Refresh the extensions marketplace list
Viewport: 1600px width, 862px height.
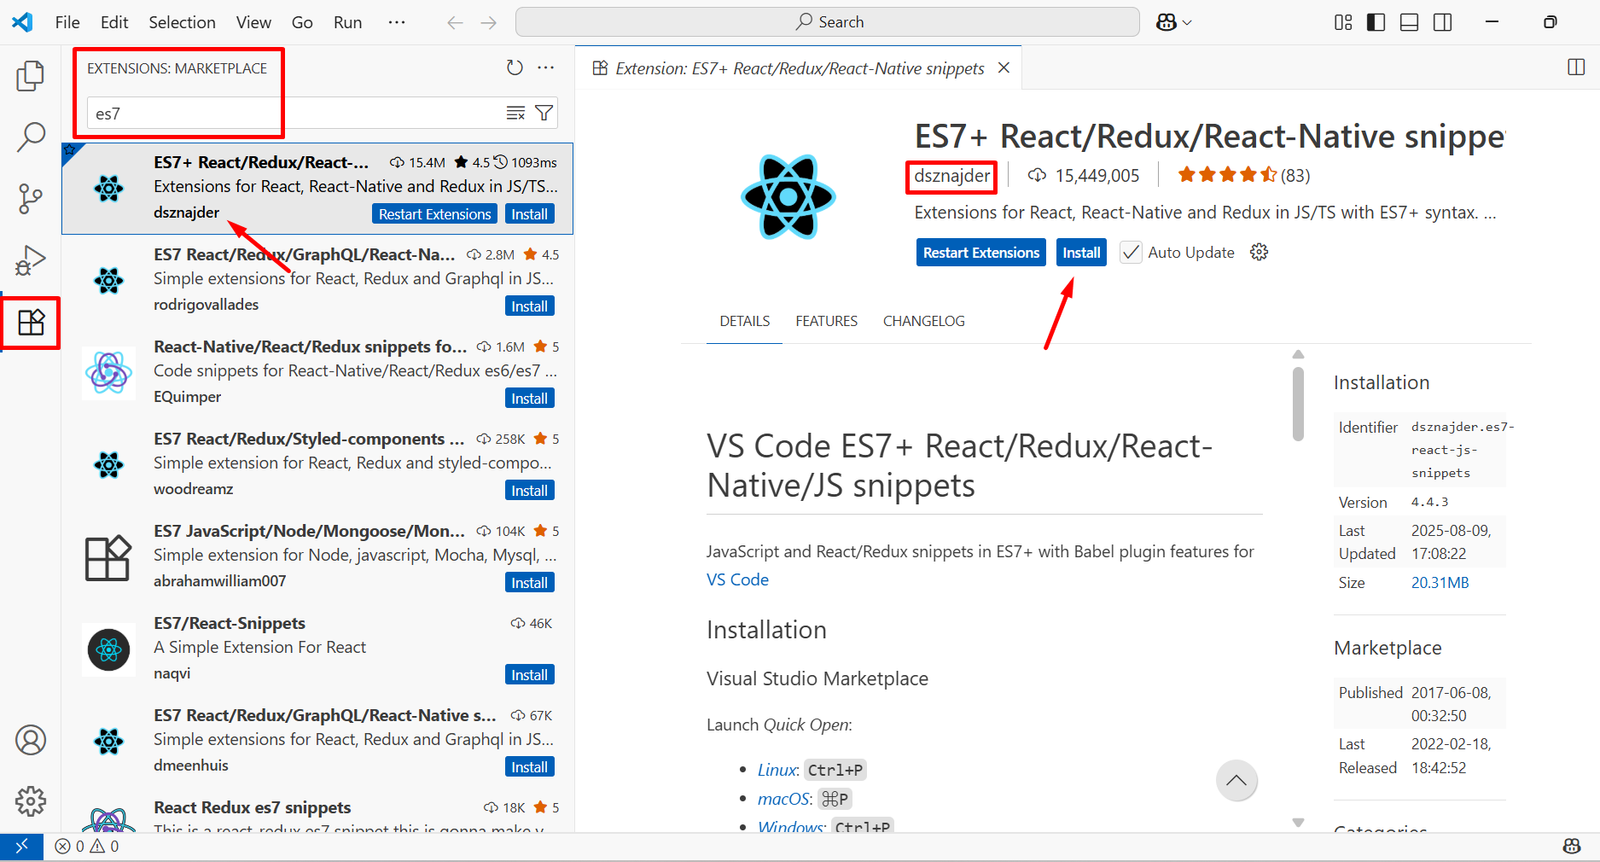coord(514,68)
